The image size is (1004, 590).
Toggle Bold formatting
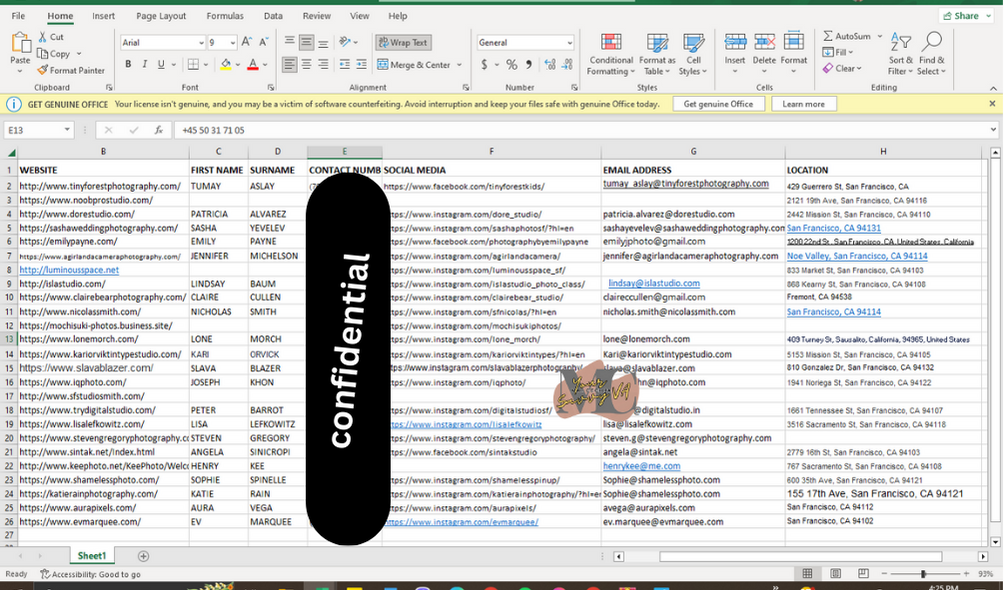point(128,65)
